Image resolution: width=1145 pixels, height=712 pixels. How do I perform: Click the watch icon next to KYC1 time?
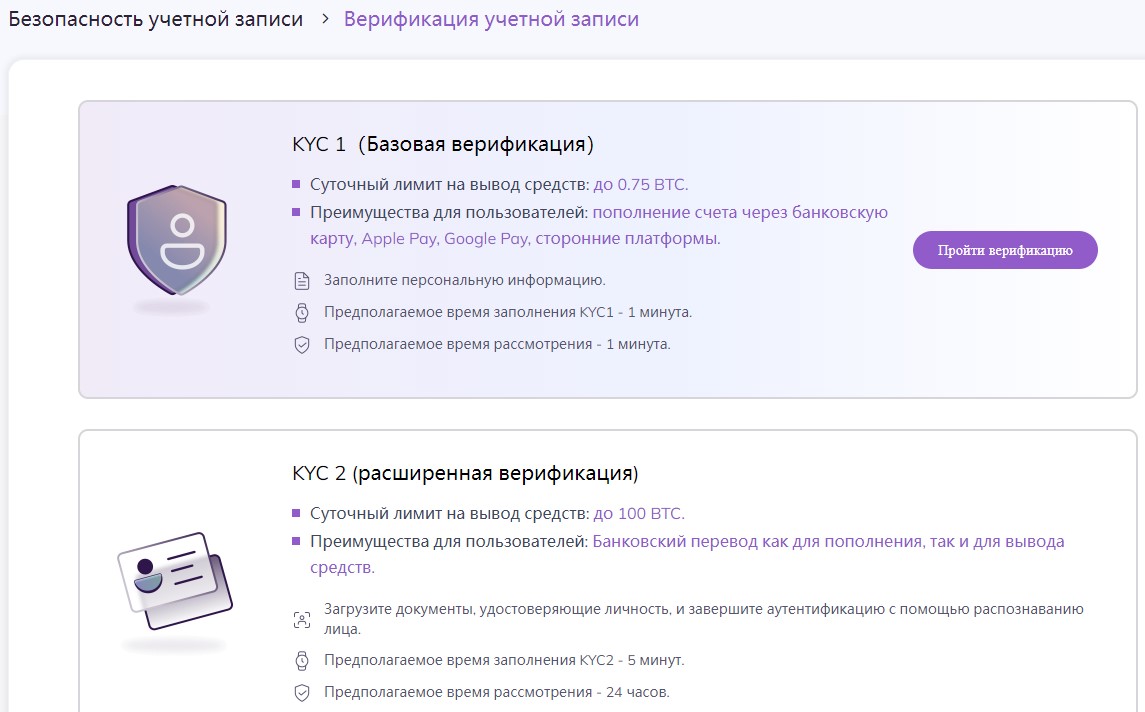tap(301, 313)
